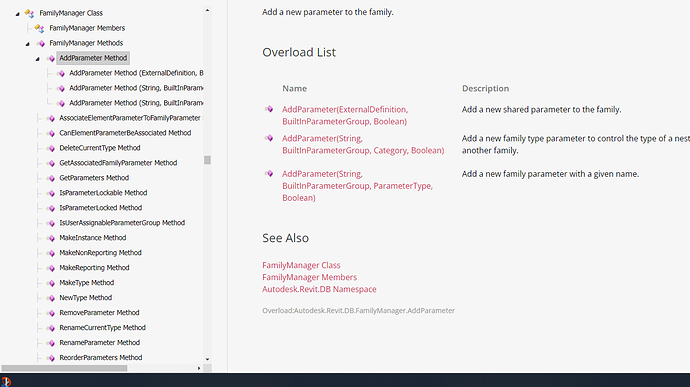Click the scroll down arrow of tree

207,359
